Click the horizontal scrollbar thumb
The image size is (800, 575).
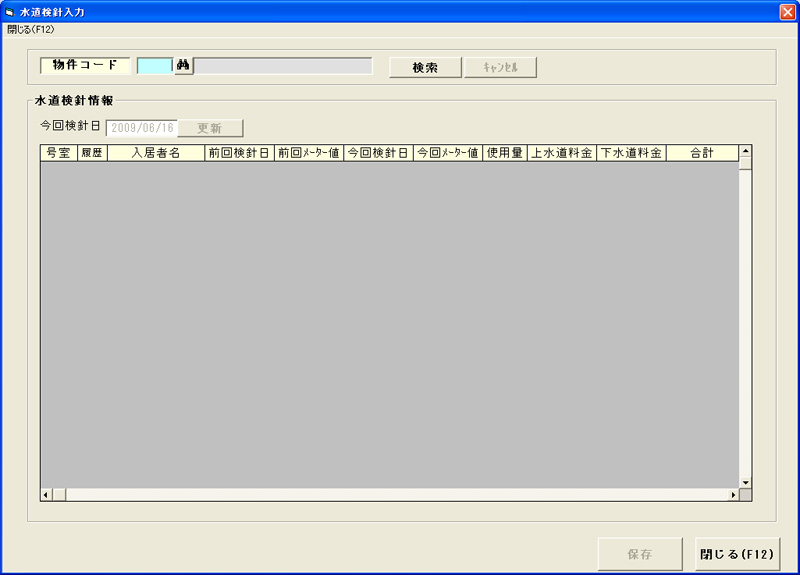(x=59, y=495)
